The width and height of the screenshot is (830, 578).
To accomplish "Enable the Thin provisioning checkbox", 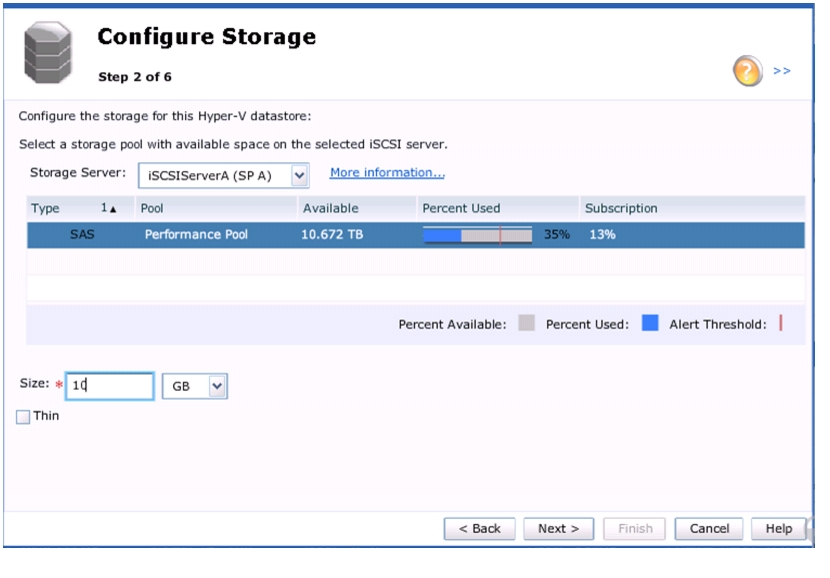I will point(23,417).
